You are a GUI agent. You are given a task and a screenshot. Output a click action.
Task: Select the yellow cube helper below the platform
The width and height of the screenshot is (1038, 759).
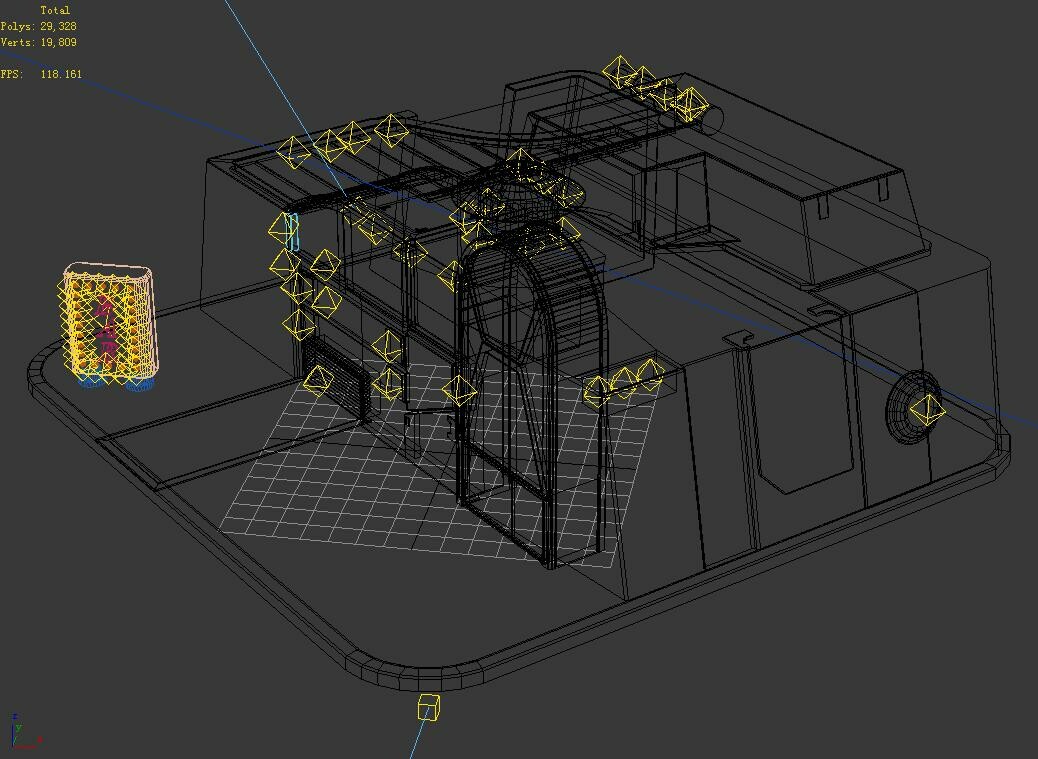pyautogui.click(x=428, y=707)
